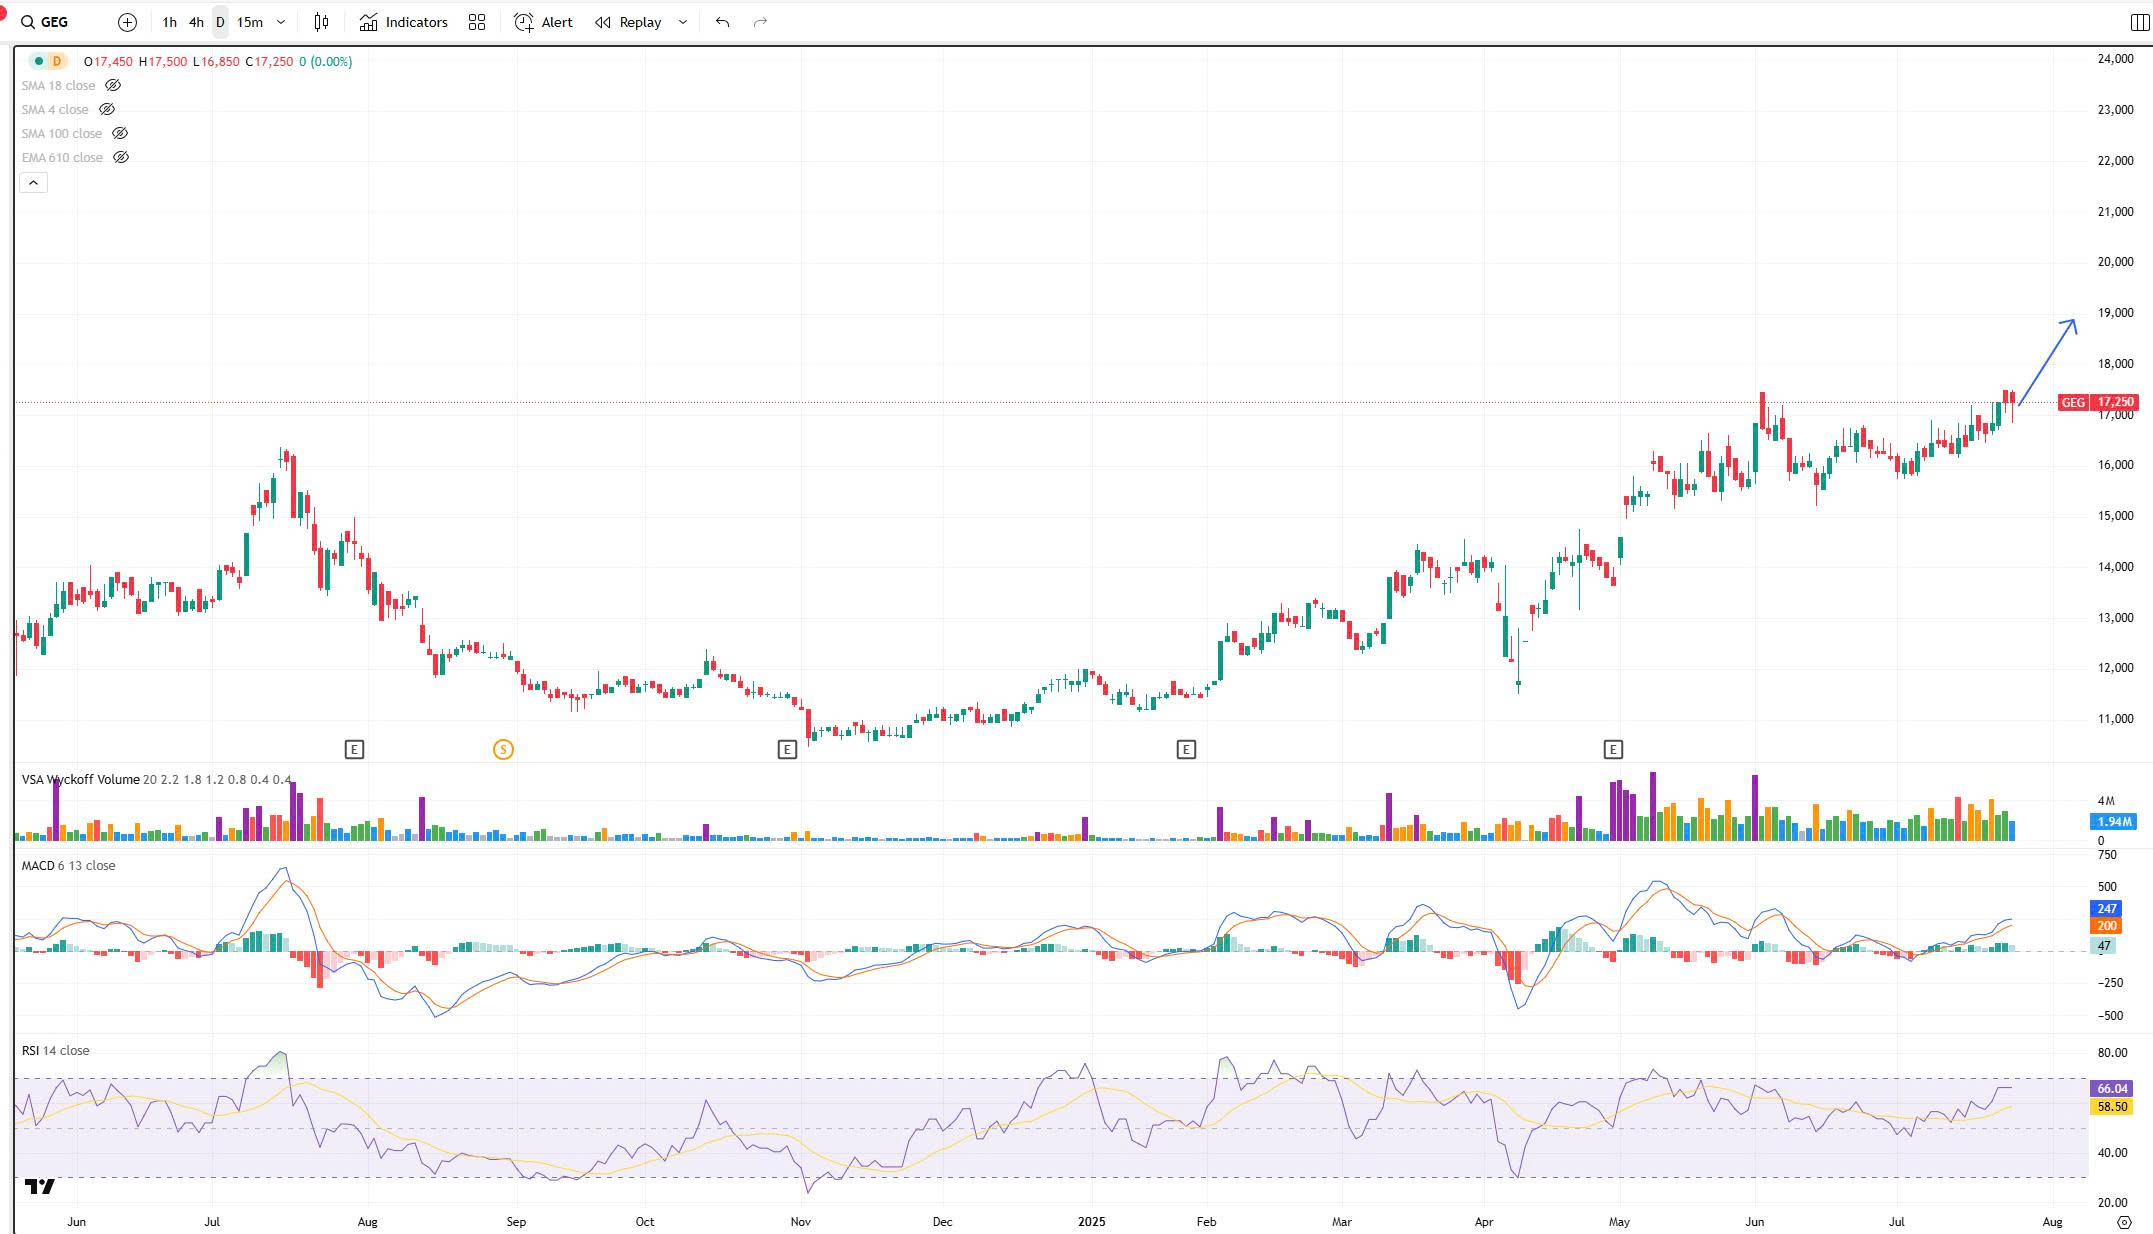This screenshot has height=1234, width=2153.
Task: Switch to the 15m timeframe
Action: pos(250,22)
